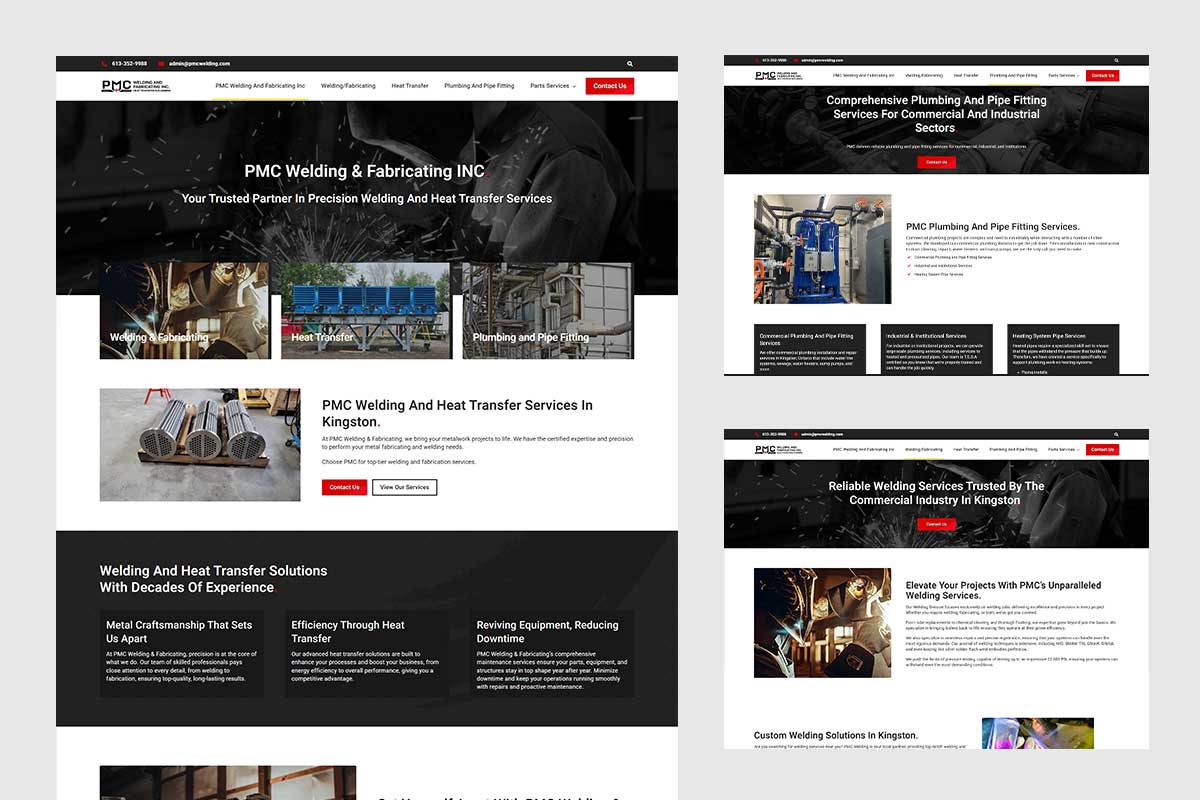The width and height of the screenshot is (1200, 800).
Task: Click the search icon in the large homepage header
Action: pyautogui.click(x=630, y=63)
